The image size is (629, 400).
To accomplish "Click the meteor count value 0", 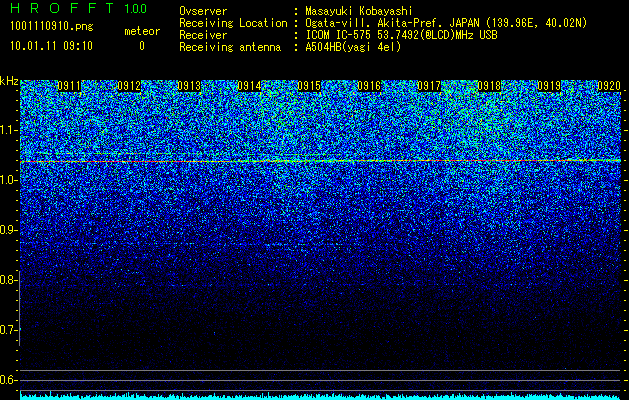I will click(142, 46).
